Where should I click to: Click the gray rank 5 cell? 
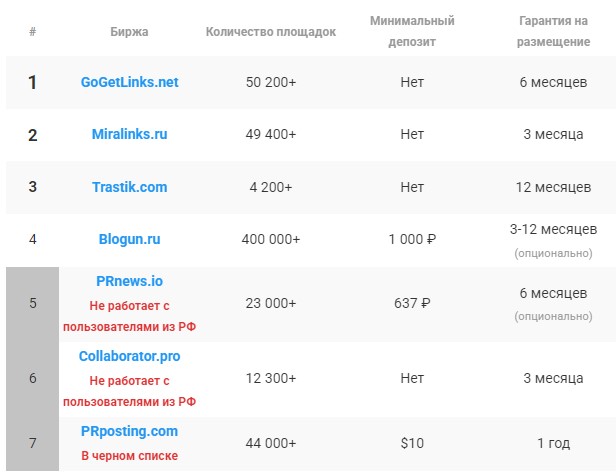coord(33,303)
